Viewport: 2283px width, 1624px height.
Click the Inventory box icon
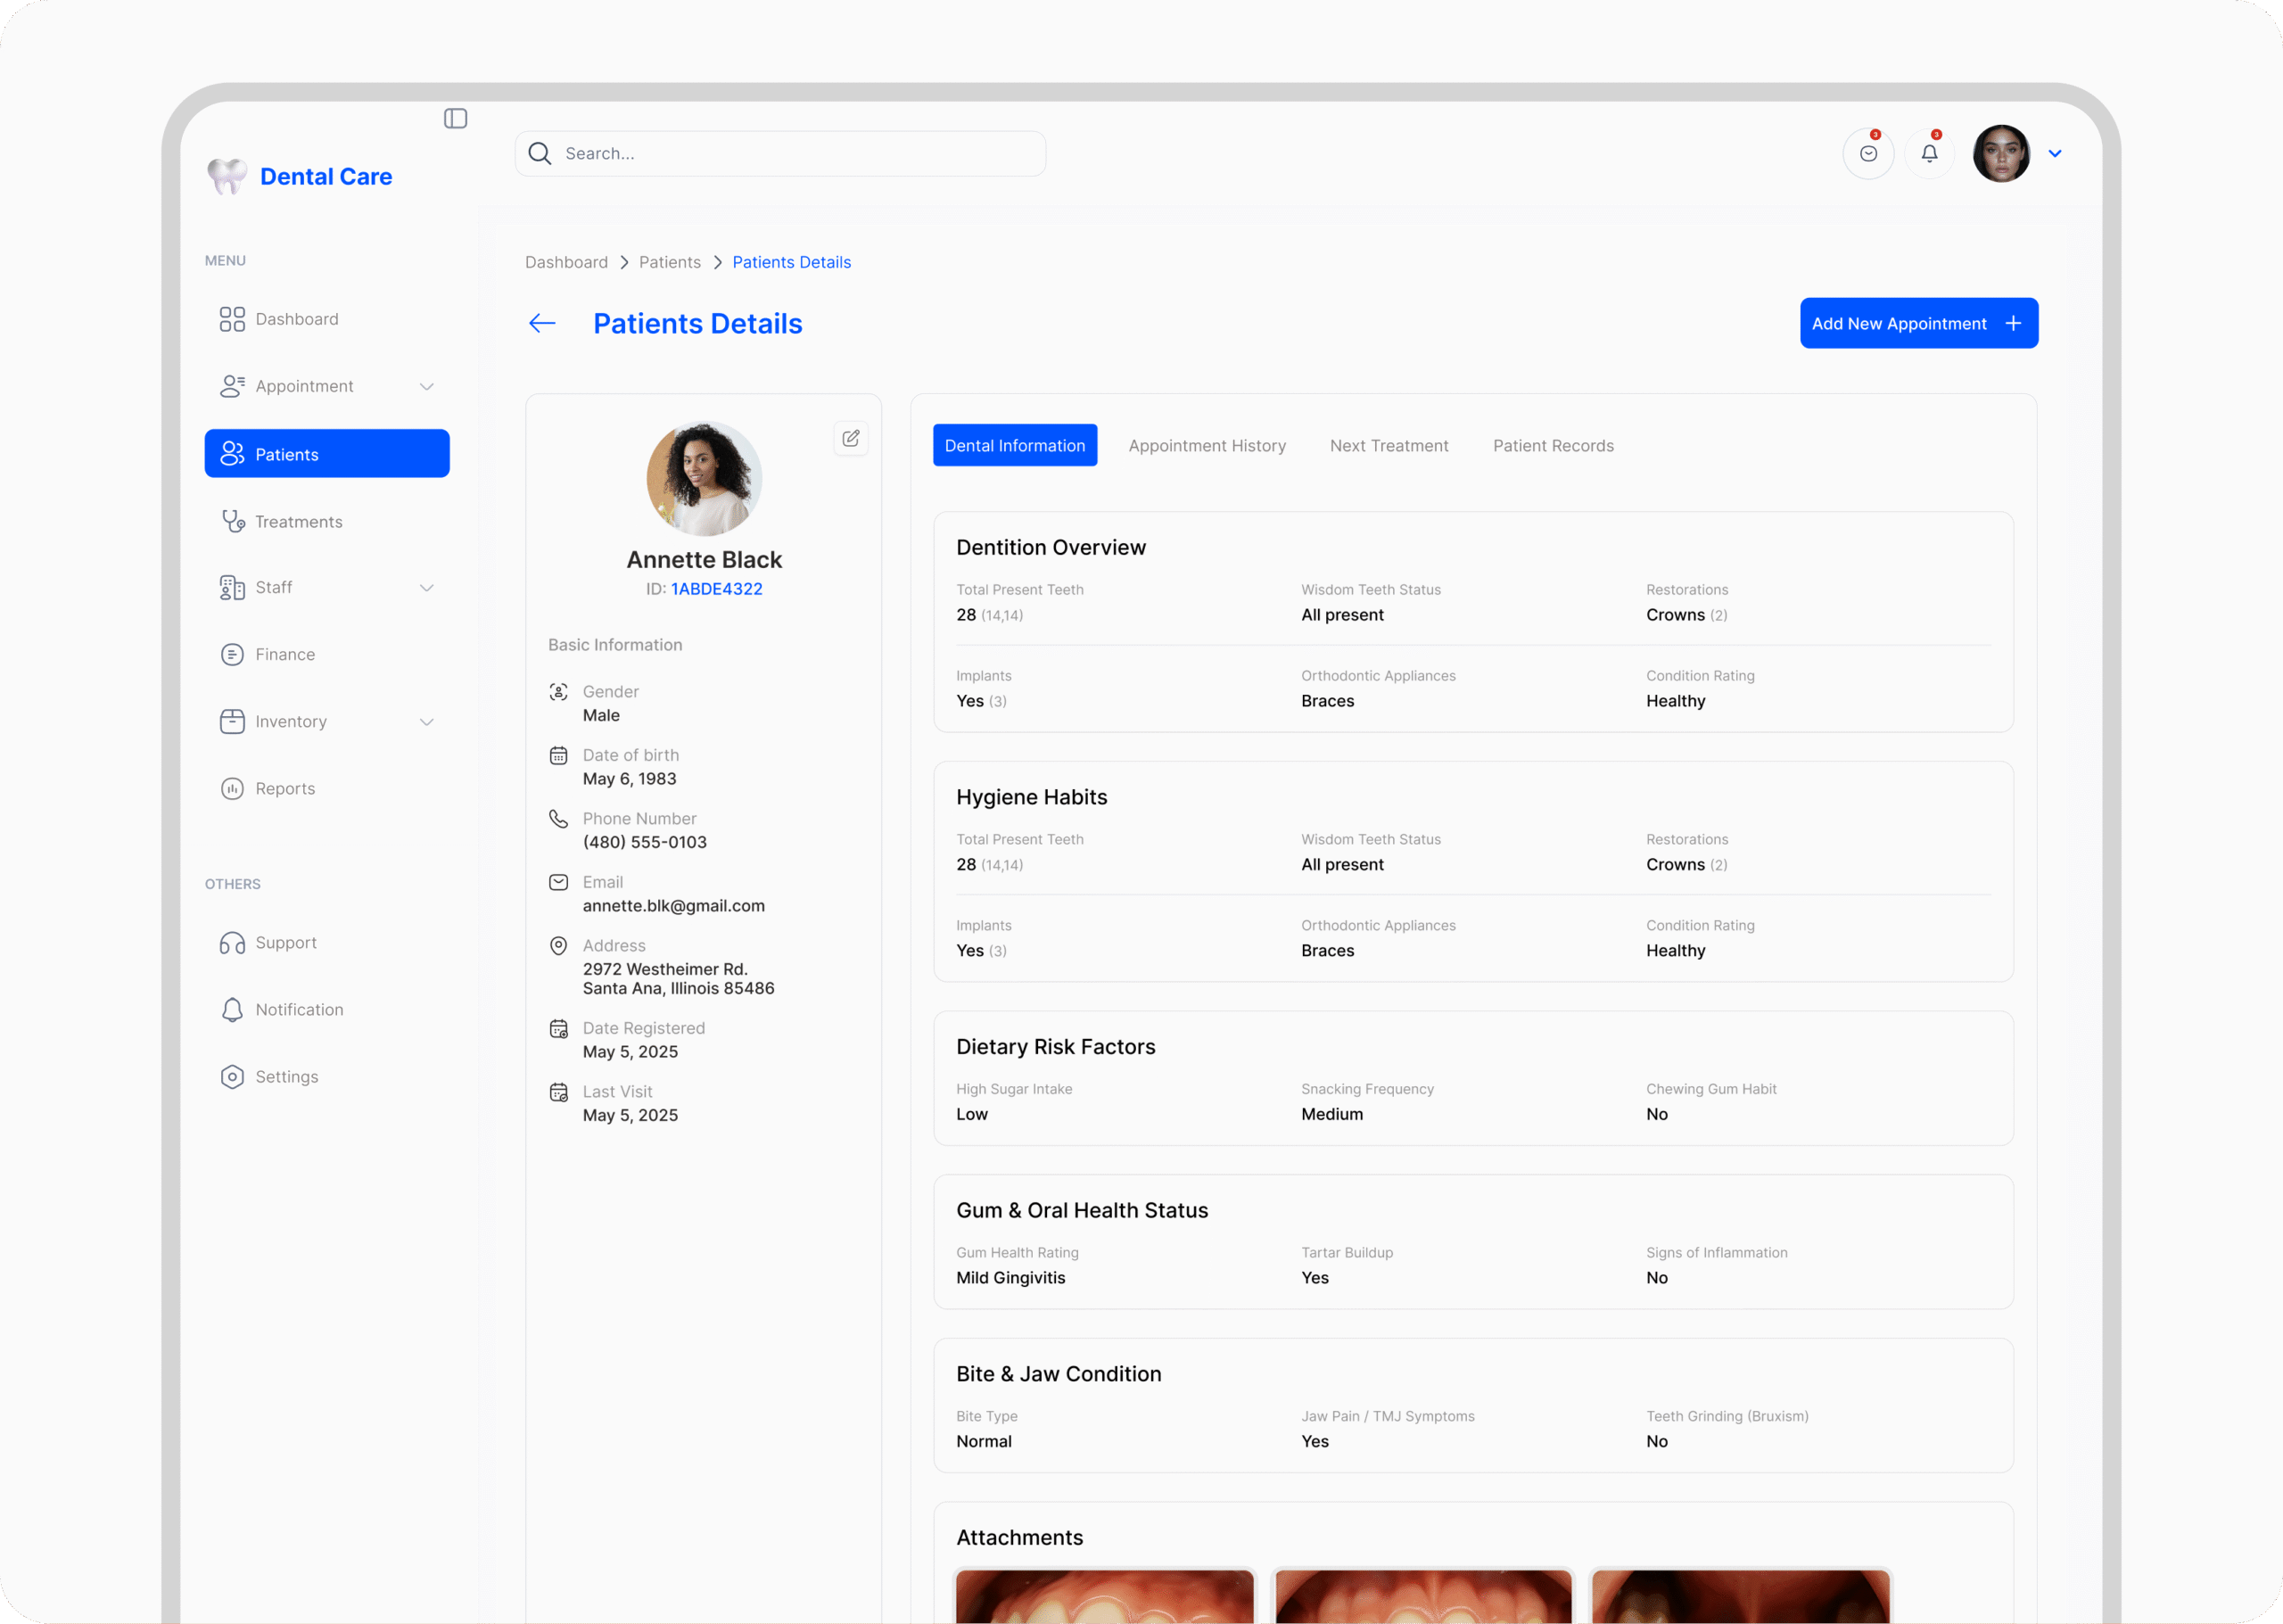(232, 722)
